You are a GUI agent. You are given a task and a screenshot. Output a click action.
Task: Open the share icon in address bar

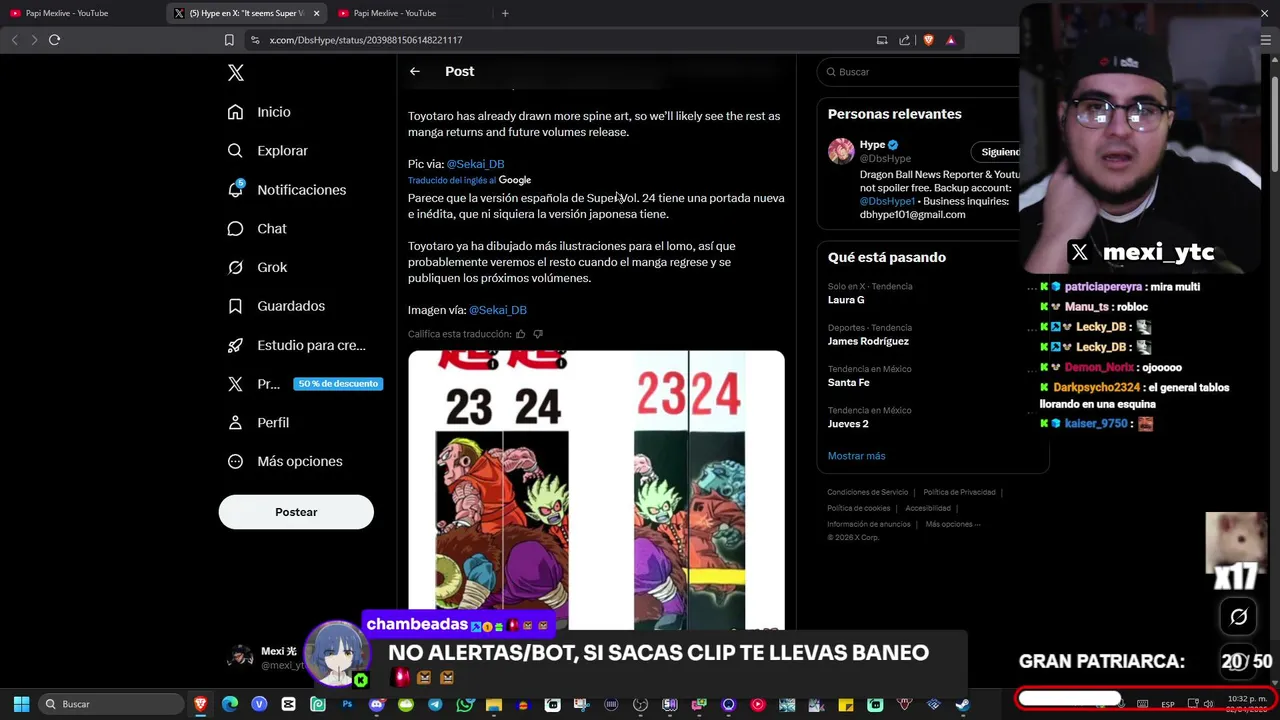(x=905, y=40)
